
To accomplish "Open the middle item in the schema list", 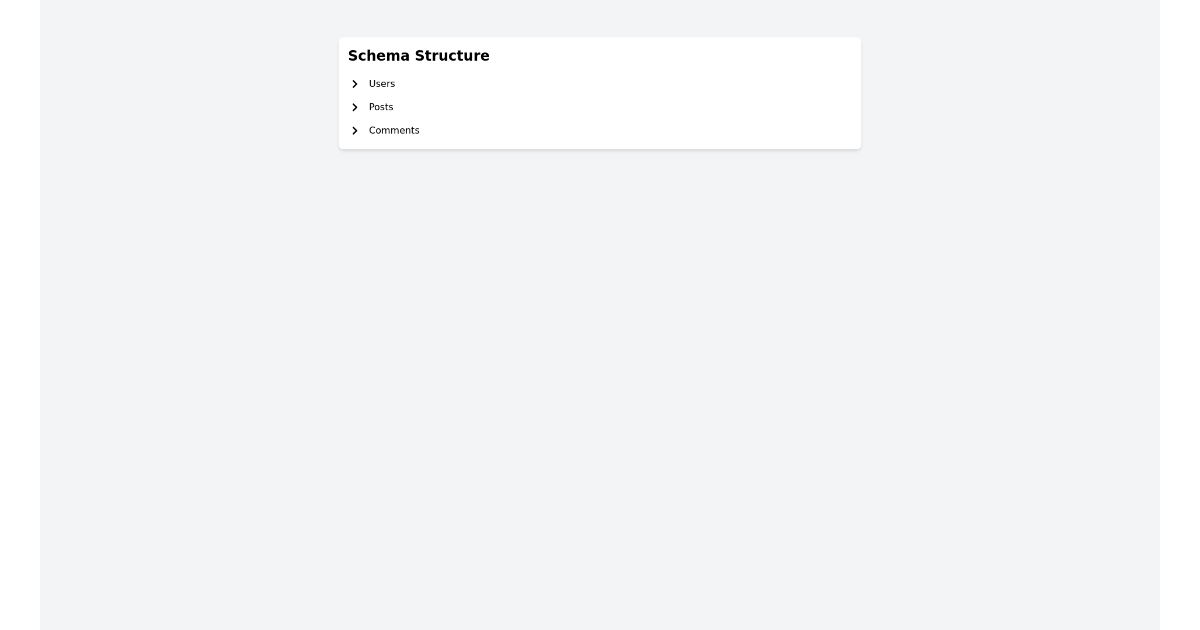I will [381, 107].
